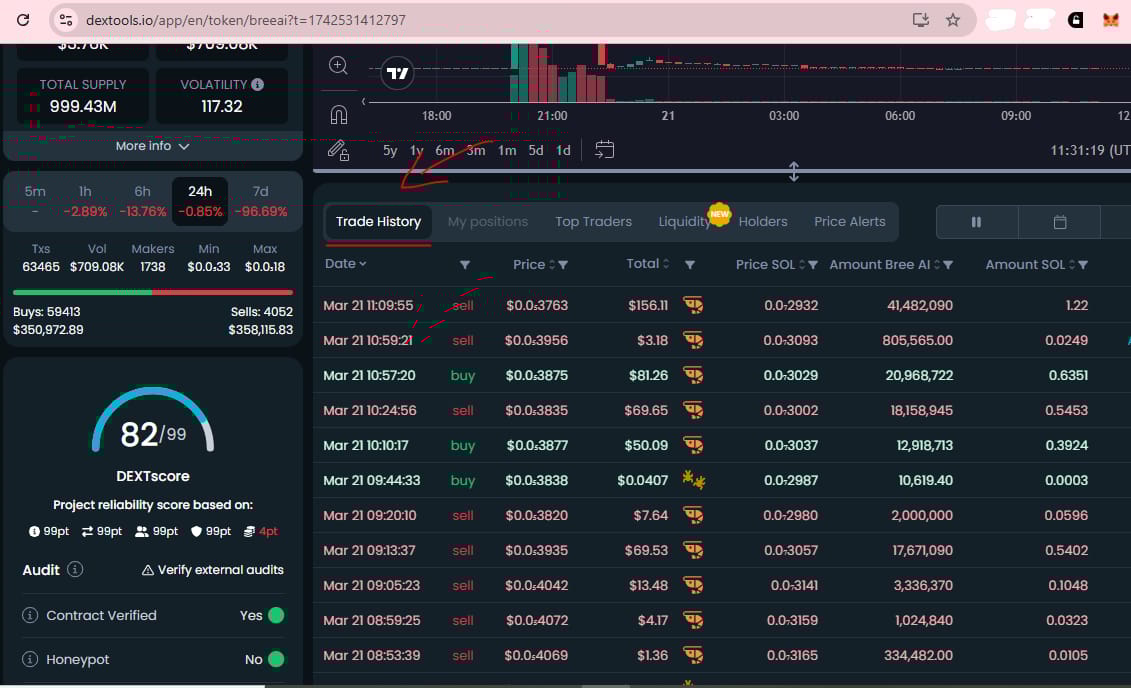Sort by Price SOL column arrows

pyautogui.click(x=801, y=265)
